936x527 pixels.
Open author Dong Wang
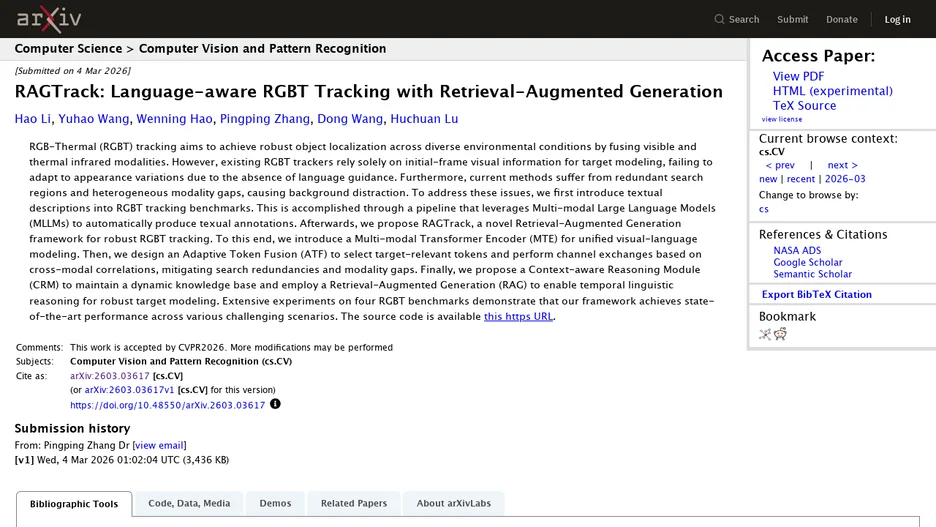(x=350, y=119)
